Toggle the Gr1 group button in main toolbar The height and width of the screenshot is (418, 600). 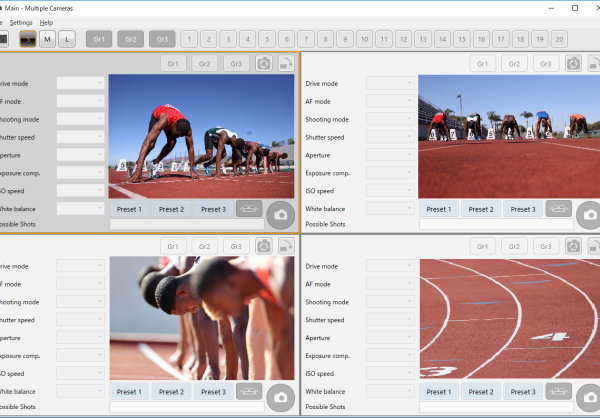click(x=98, y=39)
